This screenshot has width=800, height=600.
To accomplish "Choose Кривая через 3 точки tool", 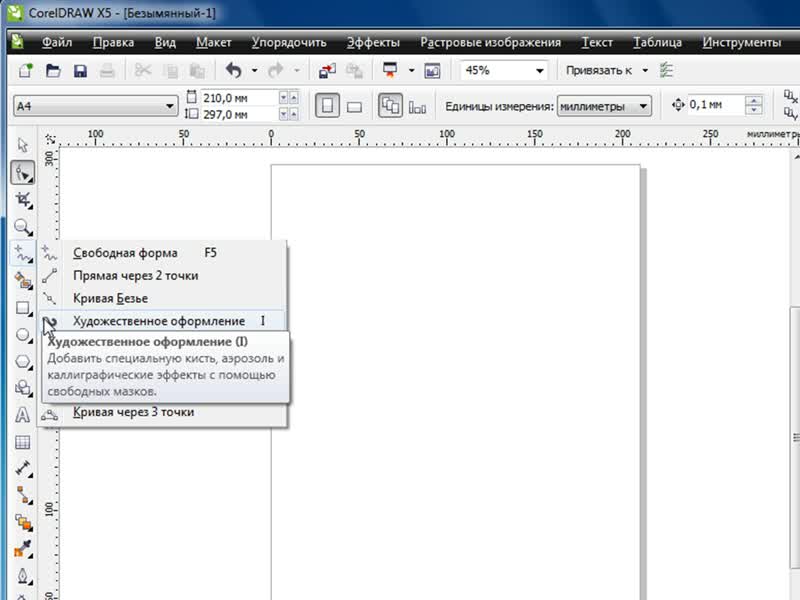I will [163, 412].
